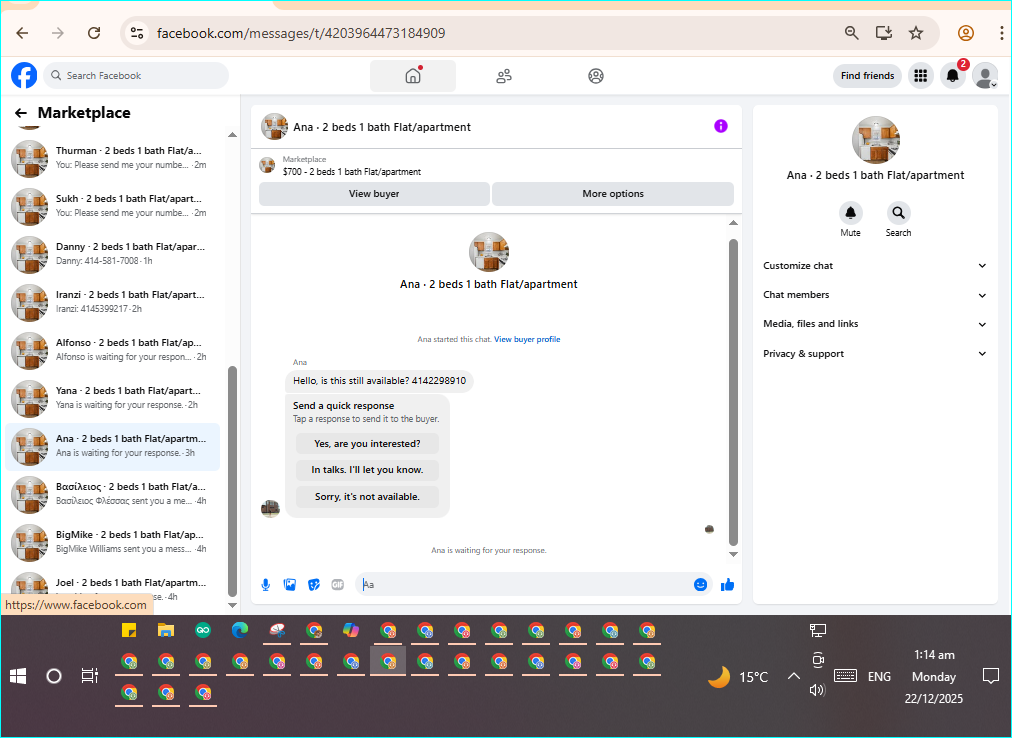This screenshot has width=1012, height=738.
Task: Open Danny's conversation
Action: (x=113, y=254)
